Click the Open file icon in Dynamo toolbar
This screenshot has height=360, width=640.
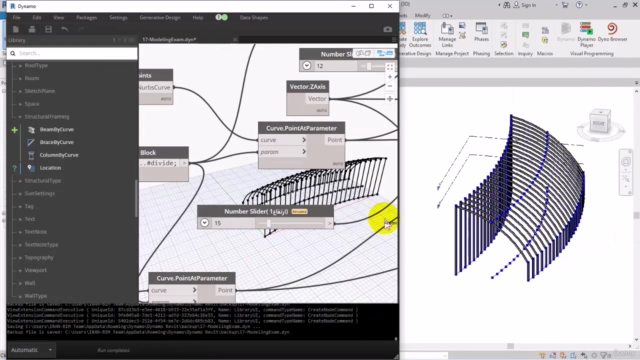tap(32, 29)
